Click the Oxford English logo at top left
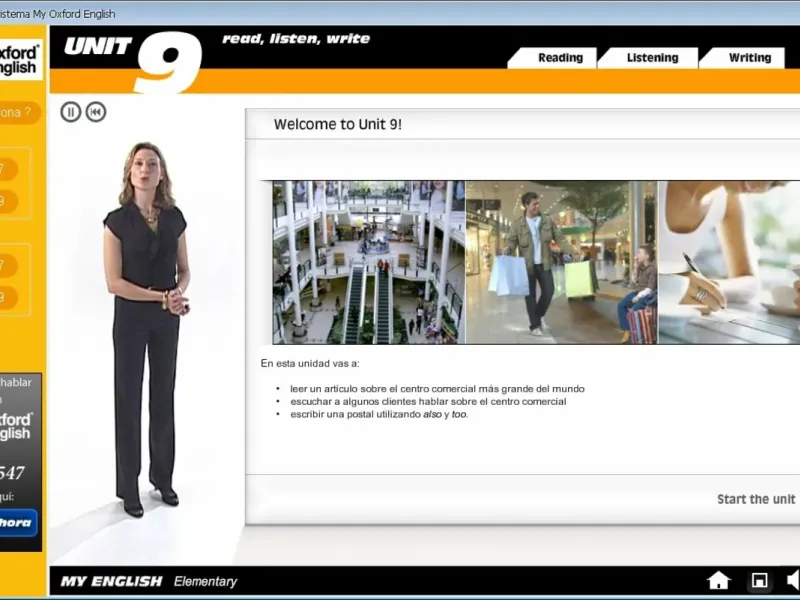800x600 pixels. [20, 60]
